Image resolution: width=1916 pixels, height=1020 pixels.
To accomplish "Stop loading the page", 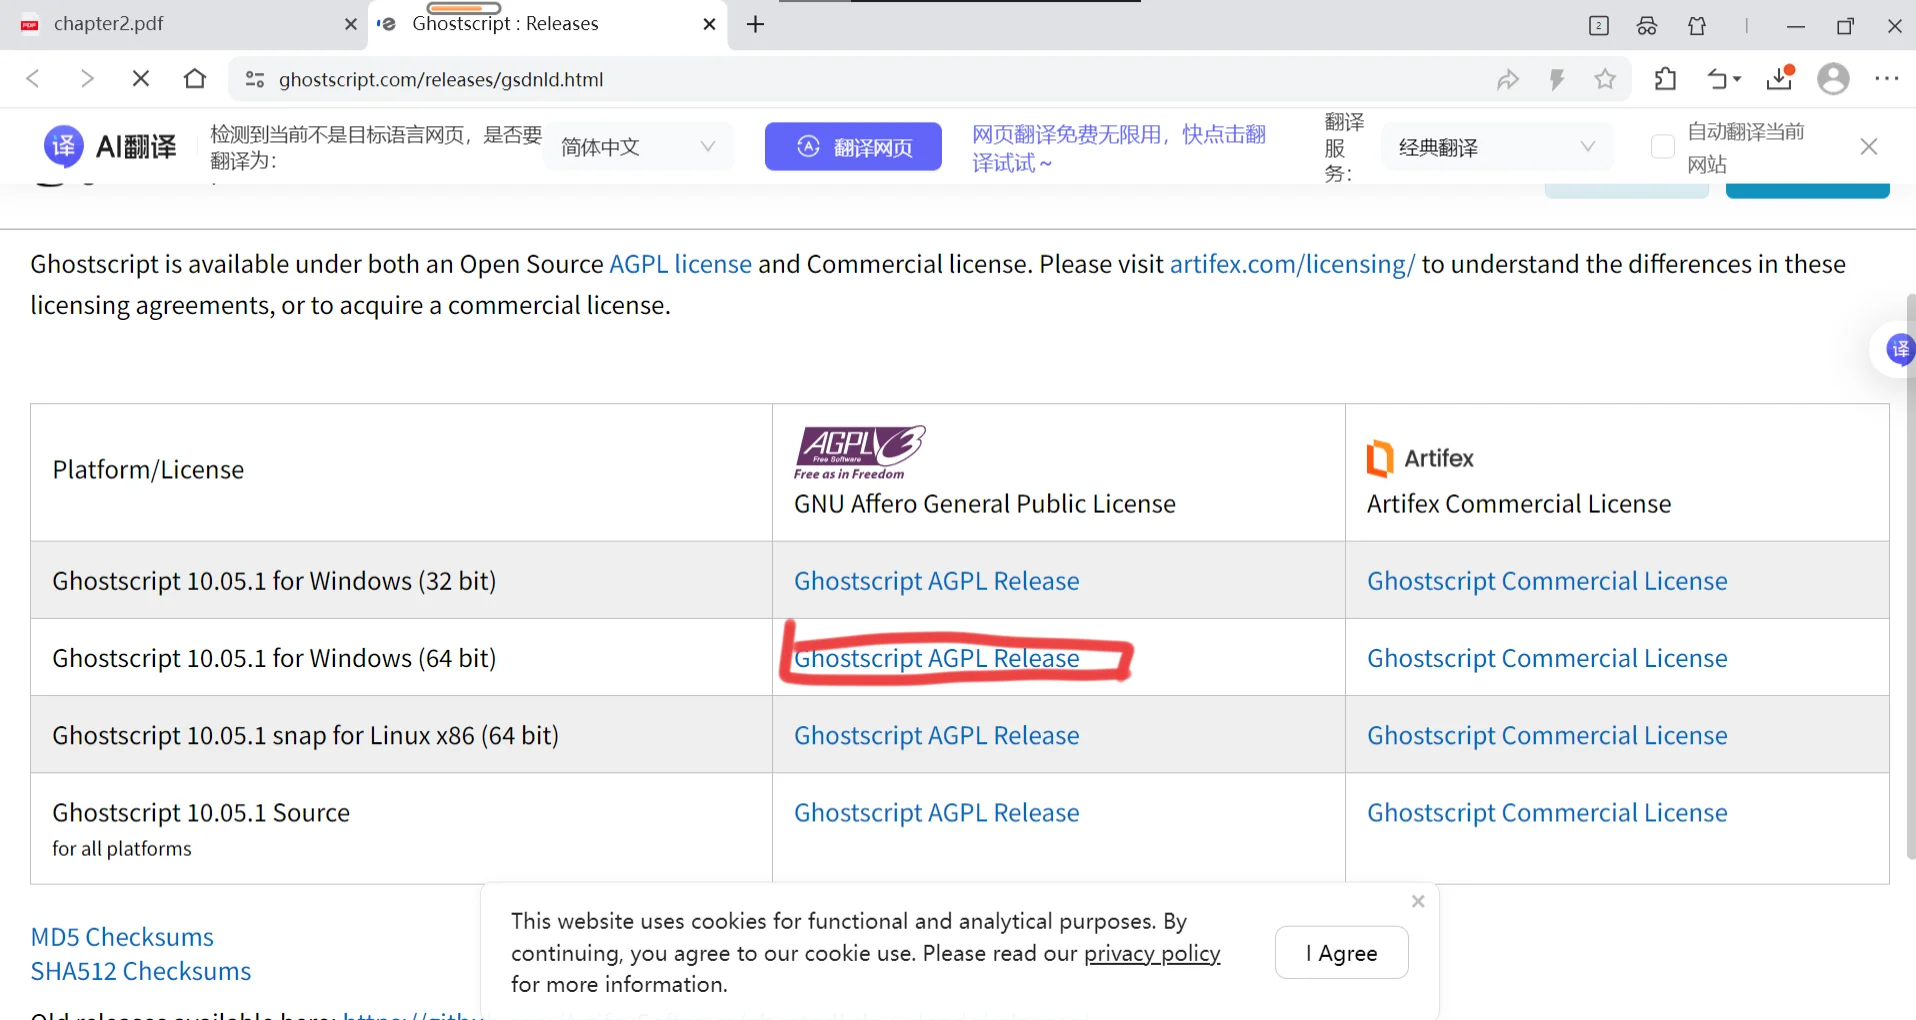I will (x=141, y=79).
